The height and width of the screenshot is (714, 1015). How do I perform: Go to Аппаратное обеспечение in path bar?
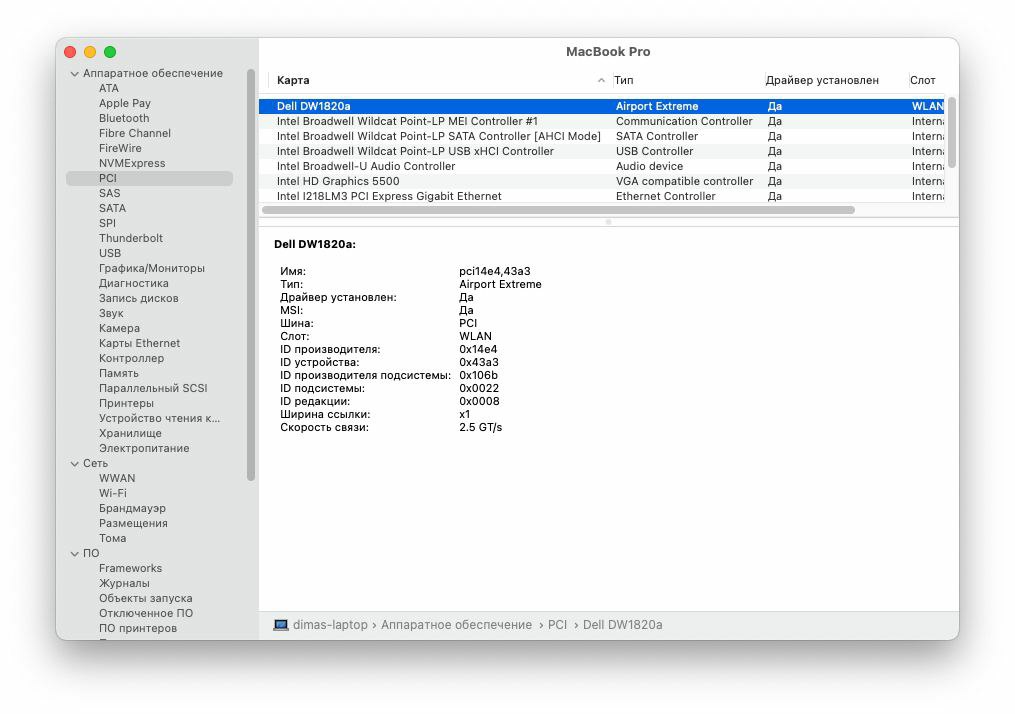point(456,625)
